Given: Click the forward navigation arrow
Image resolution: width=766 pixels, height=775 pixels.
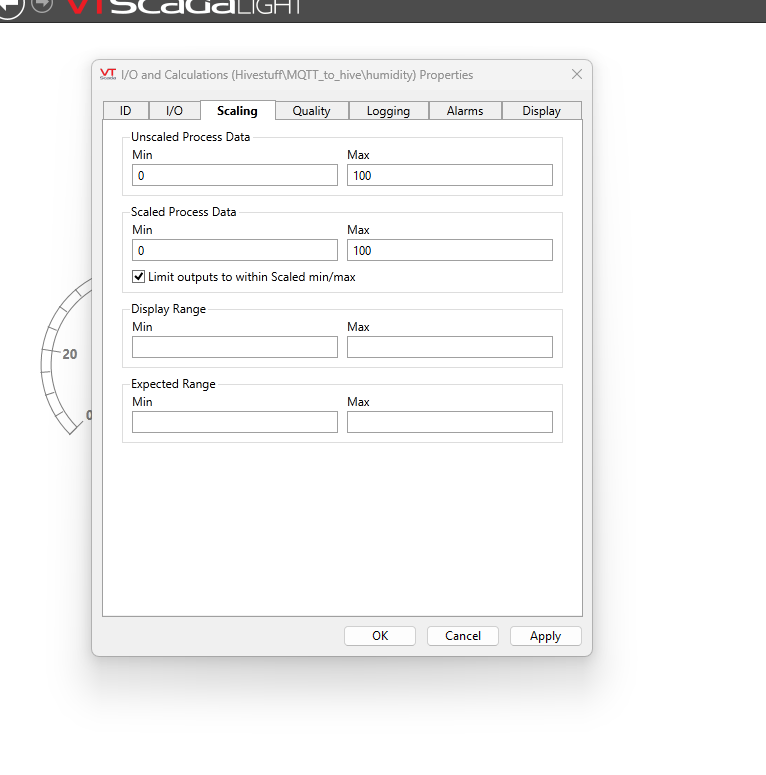Looking at the screenshot, I should 42,4.
